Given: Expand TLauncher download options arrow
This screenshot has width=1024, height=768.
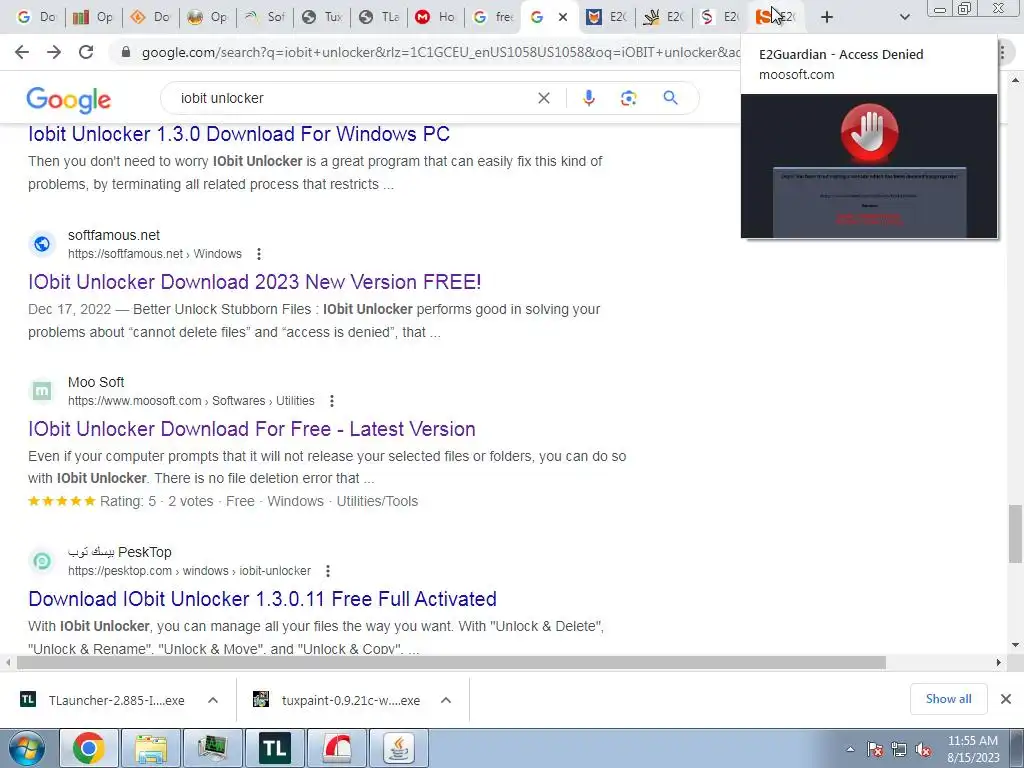Looking at the screenshot, I should tap(213, 700).
